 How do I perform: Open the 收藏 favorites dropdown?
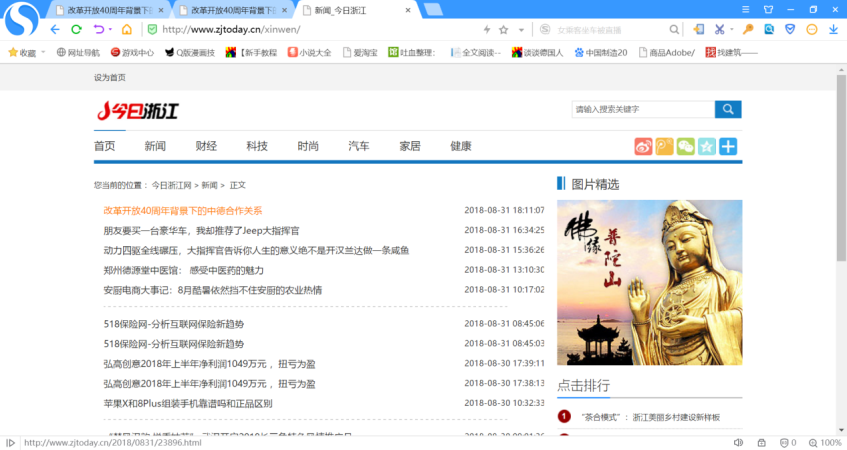tap(23, 52)
